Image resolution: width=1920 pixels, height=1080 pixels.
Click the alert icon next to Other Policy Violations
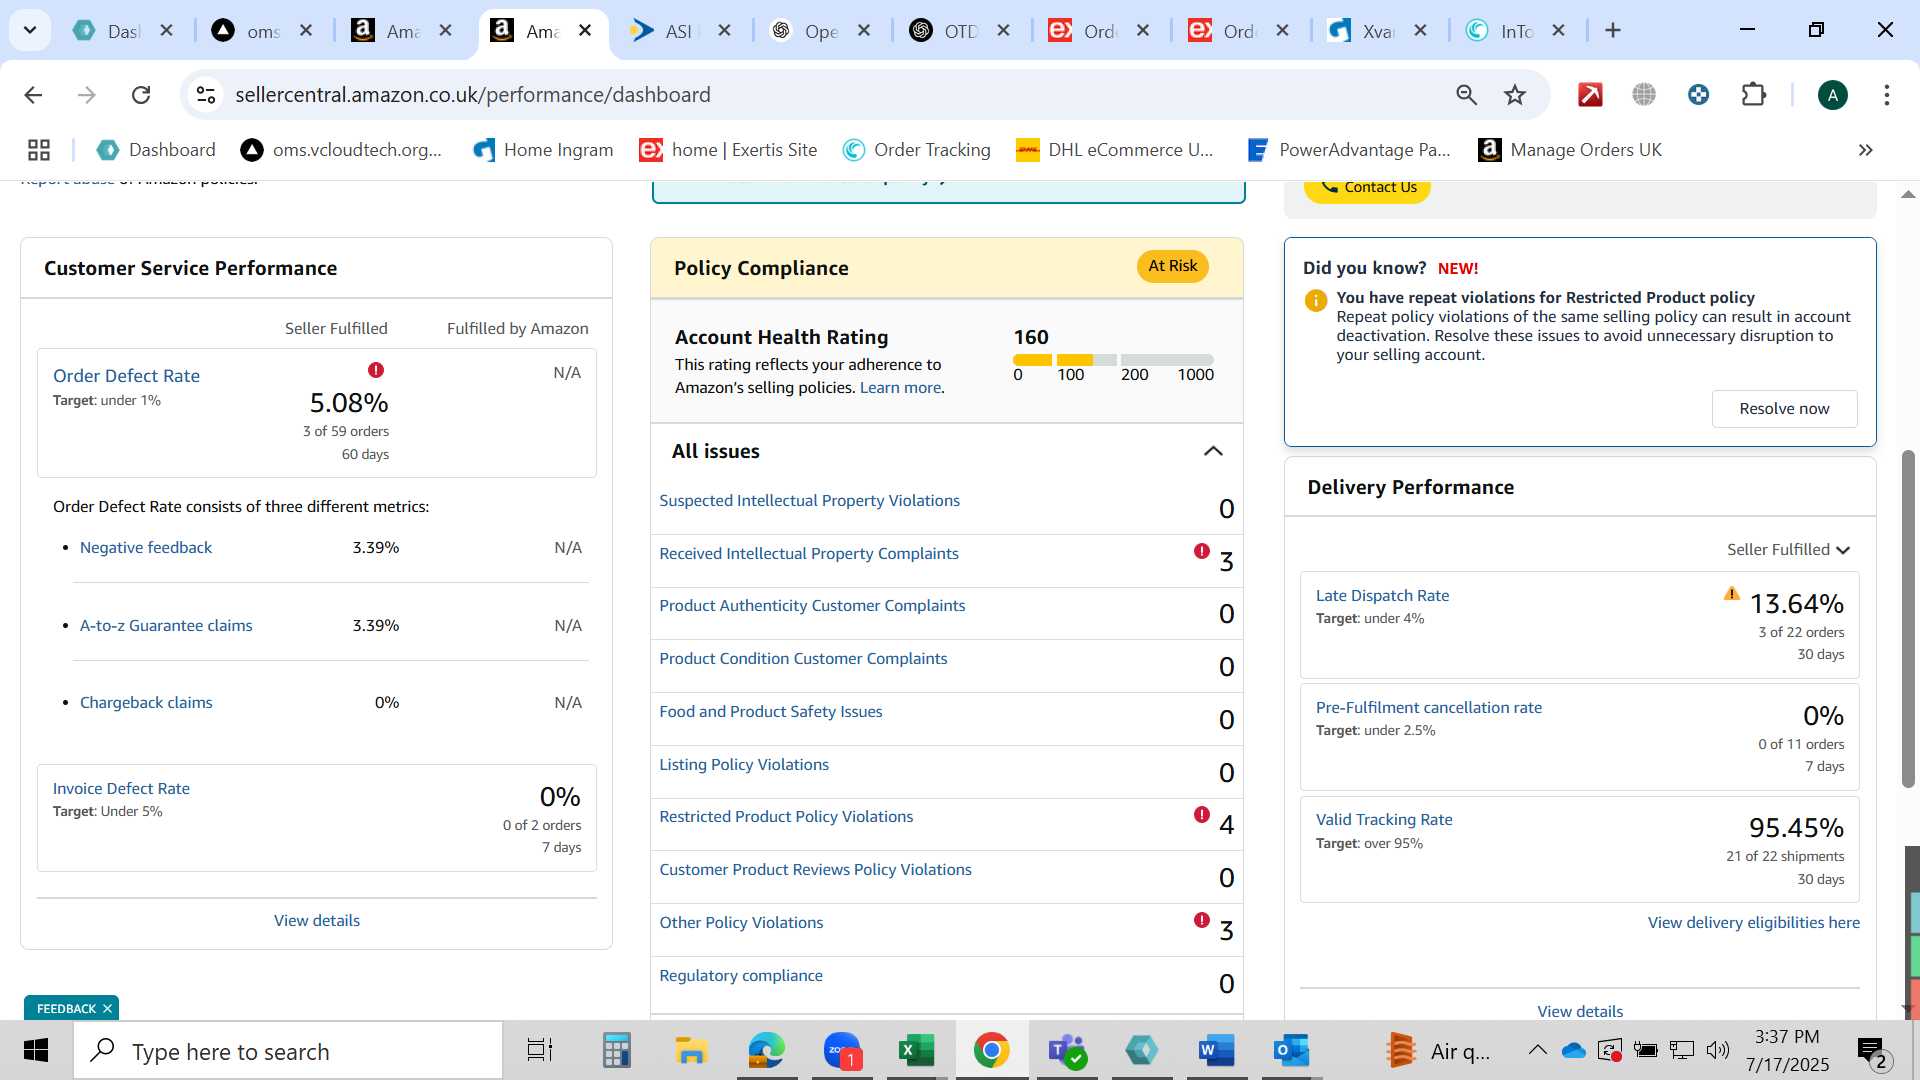coord(1202,920)
